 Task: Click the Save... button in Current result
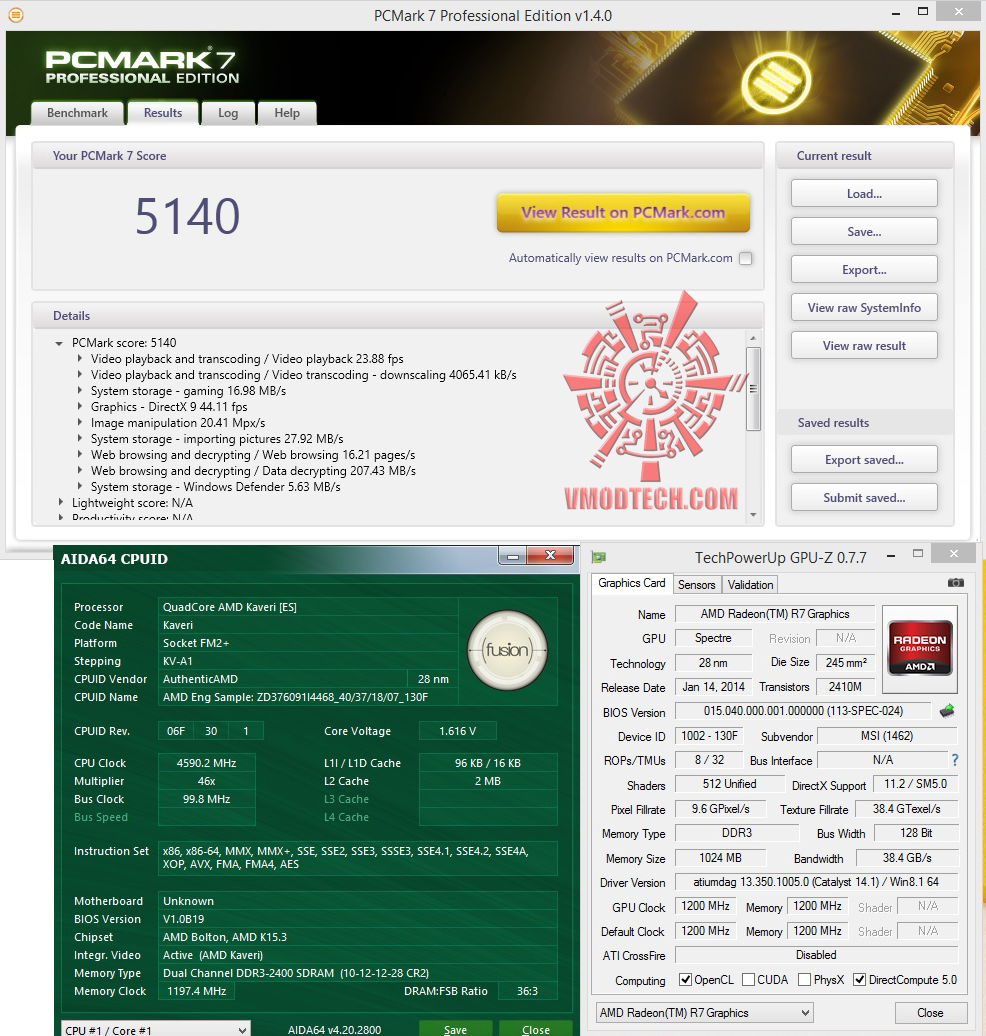click(864, 232)
